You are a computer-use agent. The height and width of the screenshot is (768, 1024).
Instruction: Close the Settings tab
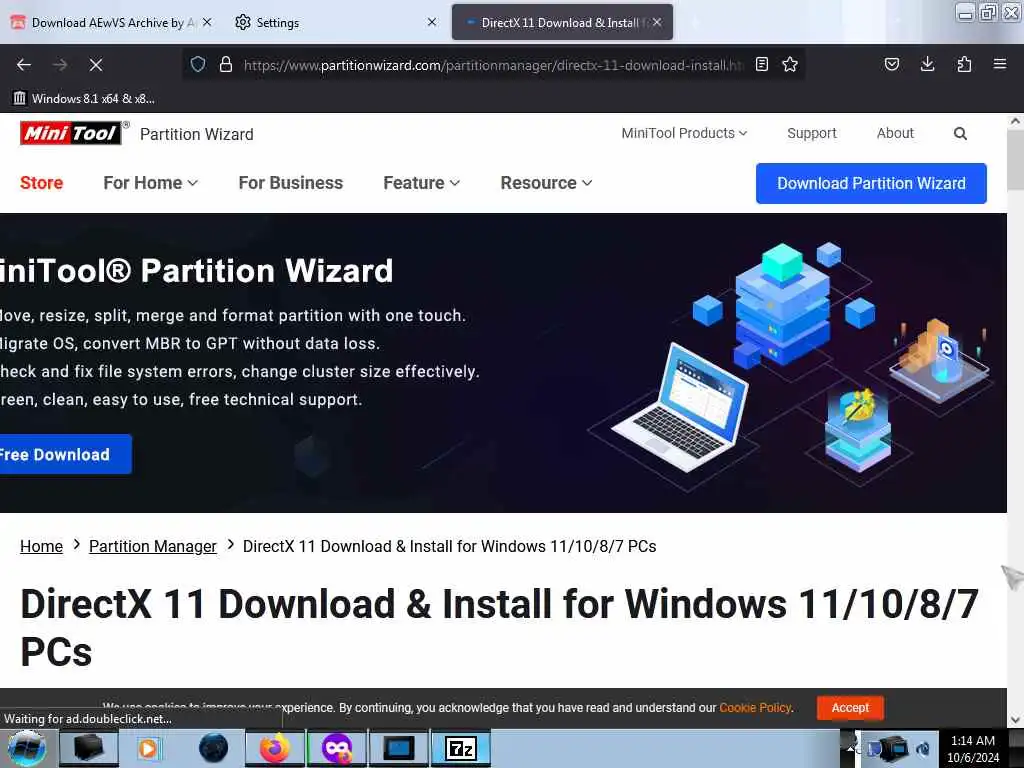coord(432,22)
